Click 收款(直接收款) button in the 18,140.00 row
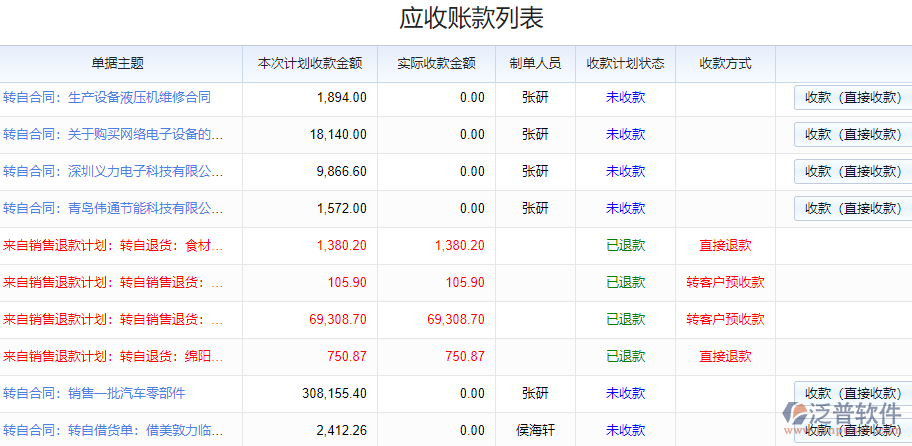Viewport: 912px width, 446px height. (852, 135)
